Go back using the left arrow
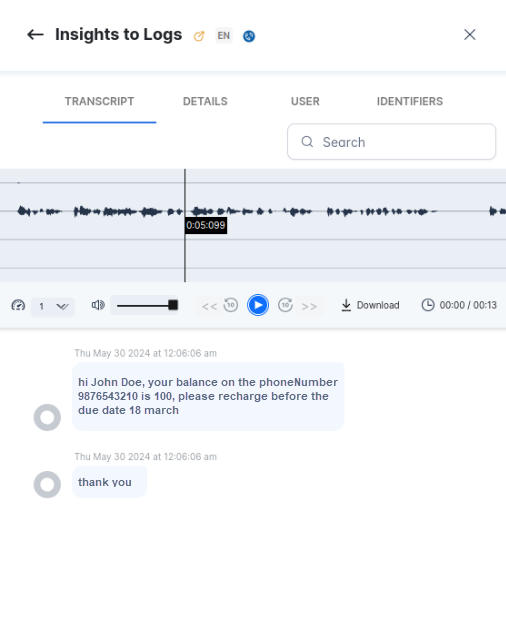This screenshot has height=625, width=506. 35,35
